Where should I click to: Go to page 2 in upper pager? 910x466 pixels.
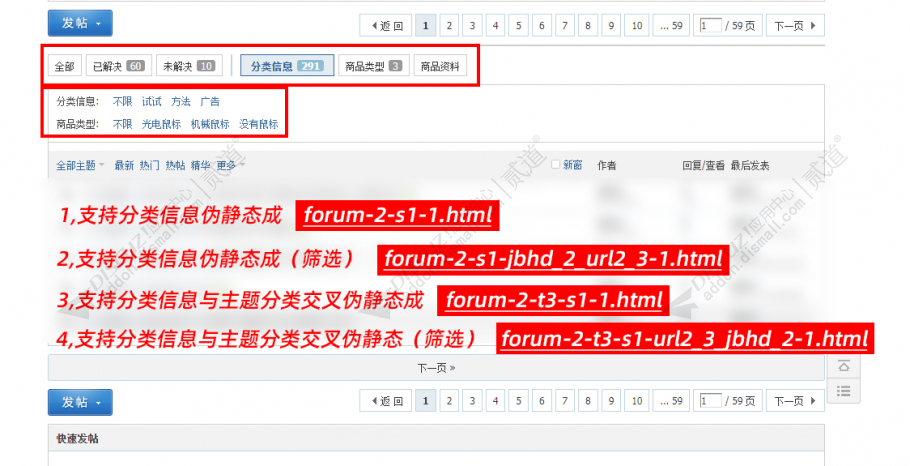pos(449,26)
